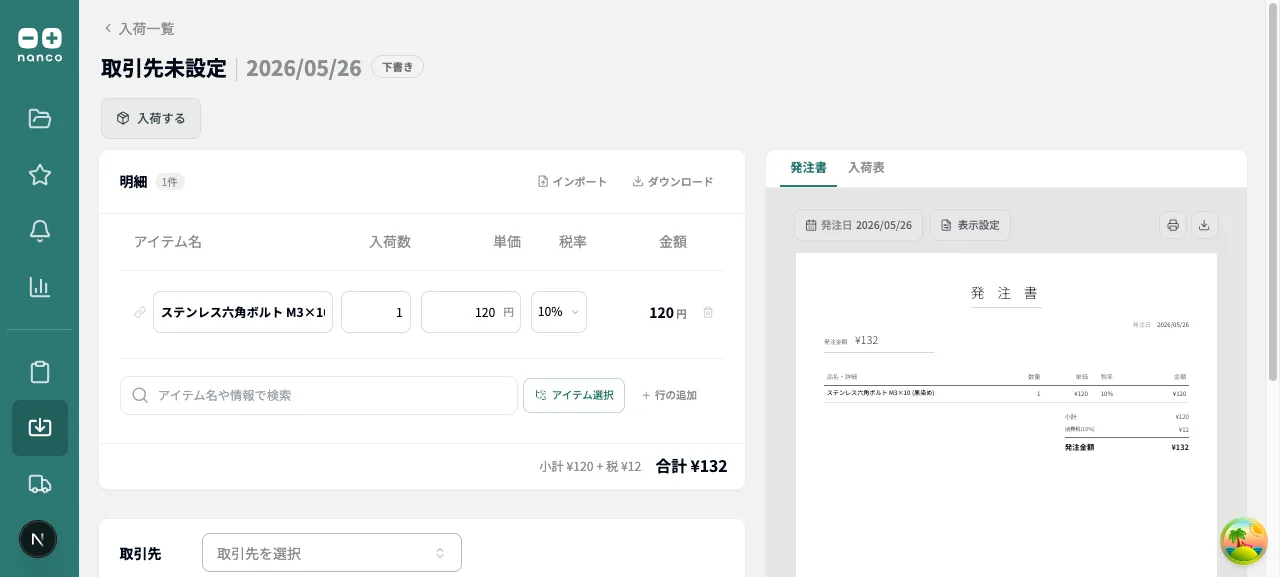The height and width of the screenshot is (577, 1280).
Task: Click the page vertical scrollbar
Action: tap(1273, 192)
